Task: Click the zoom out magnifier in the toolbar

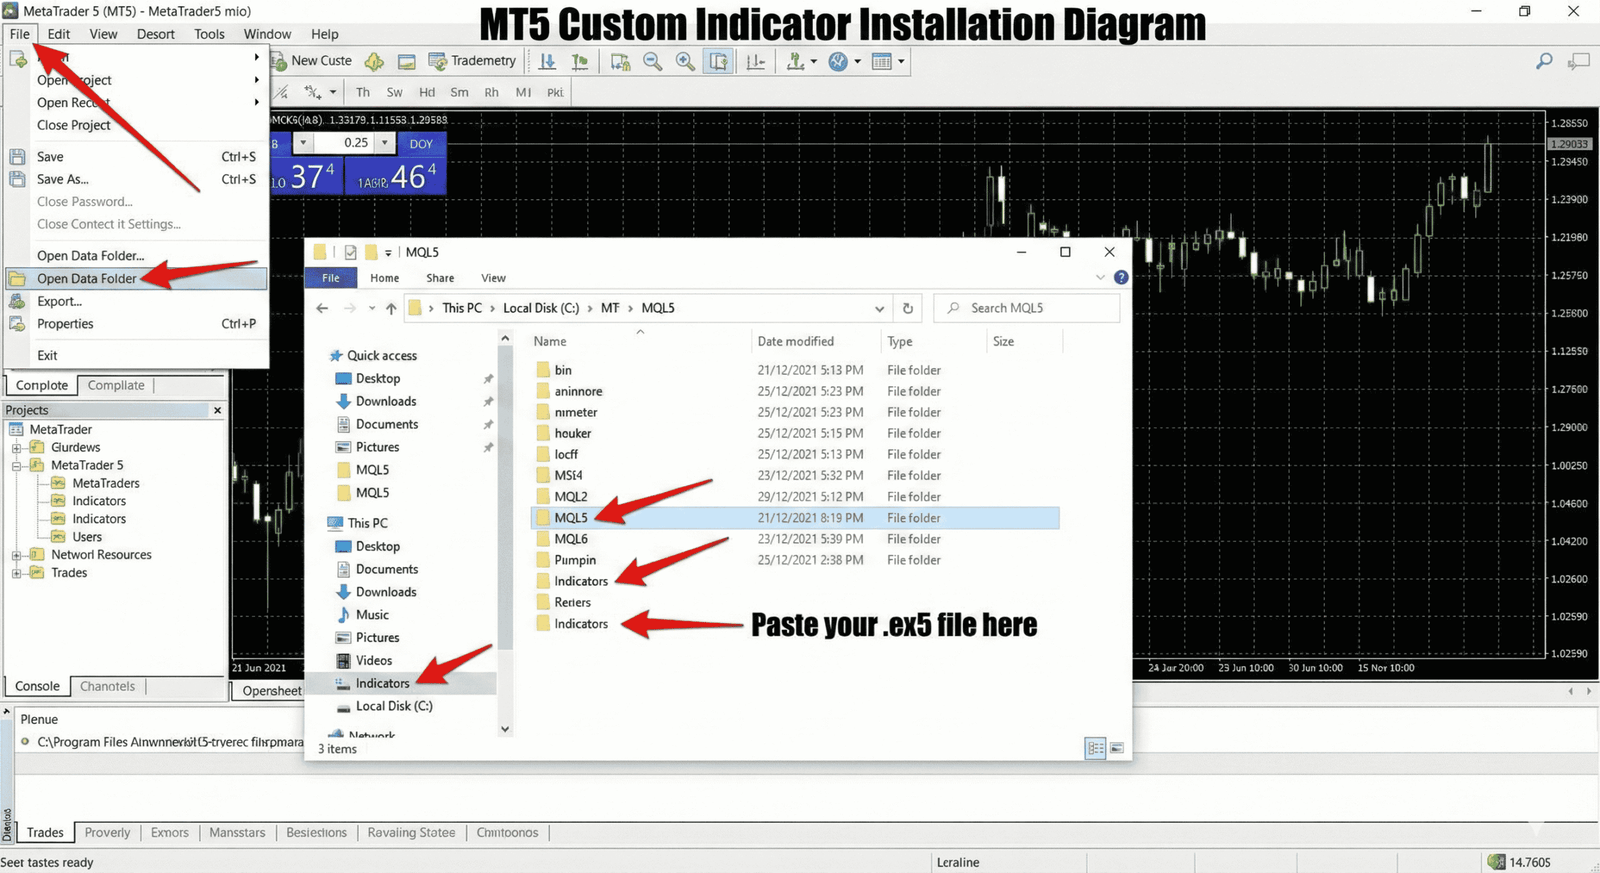Action: pyautogui.click(x=653, y=62)
